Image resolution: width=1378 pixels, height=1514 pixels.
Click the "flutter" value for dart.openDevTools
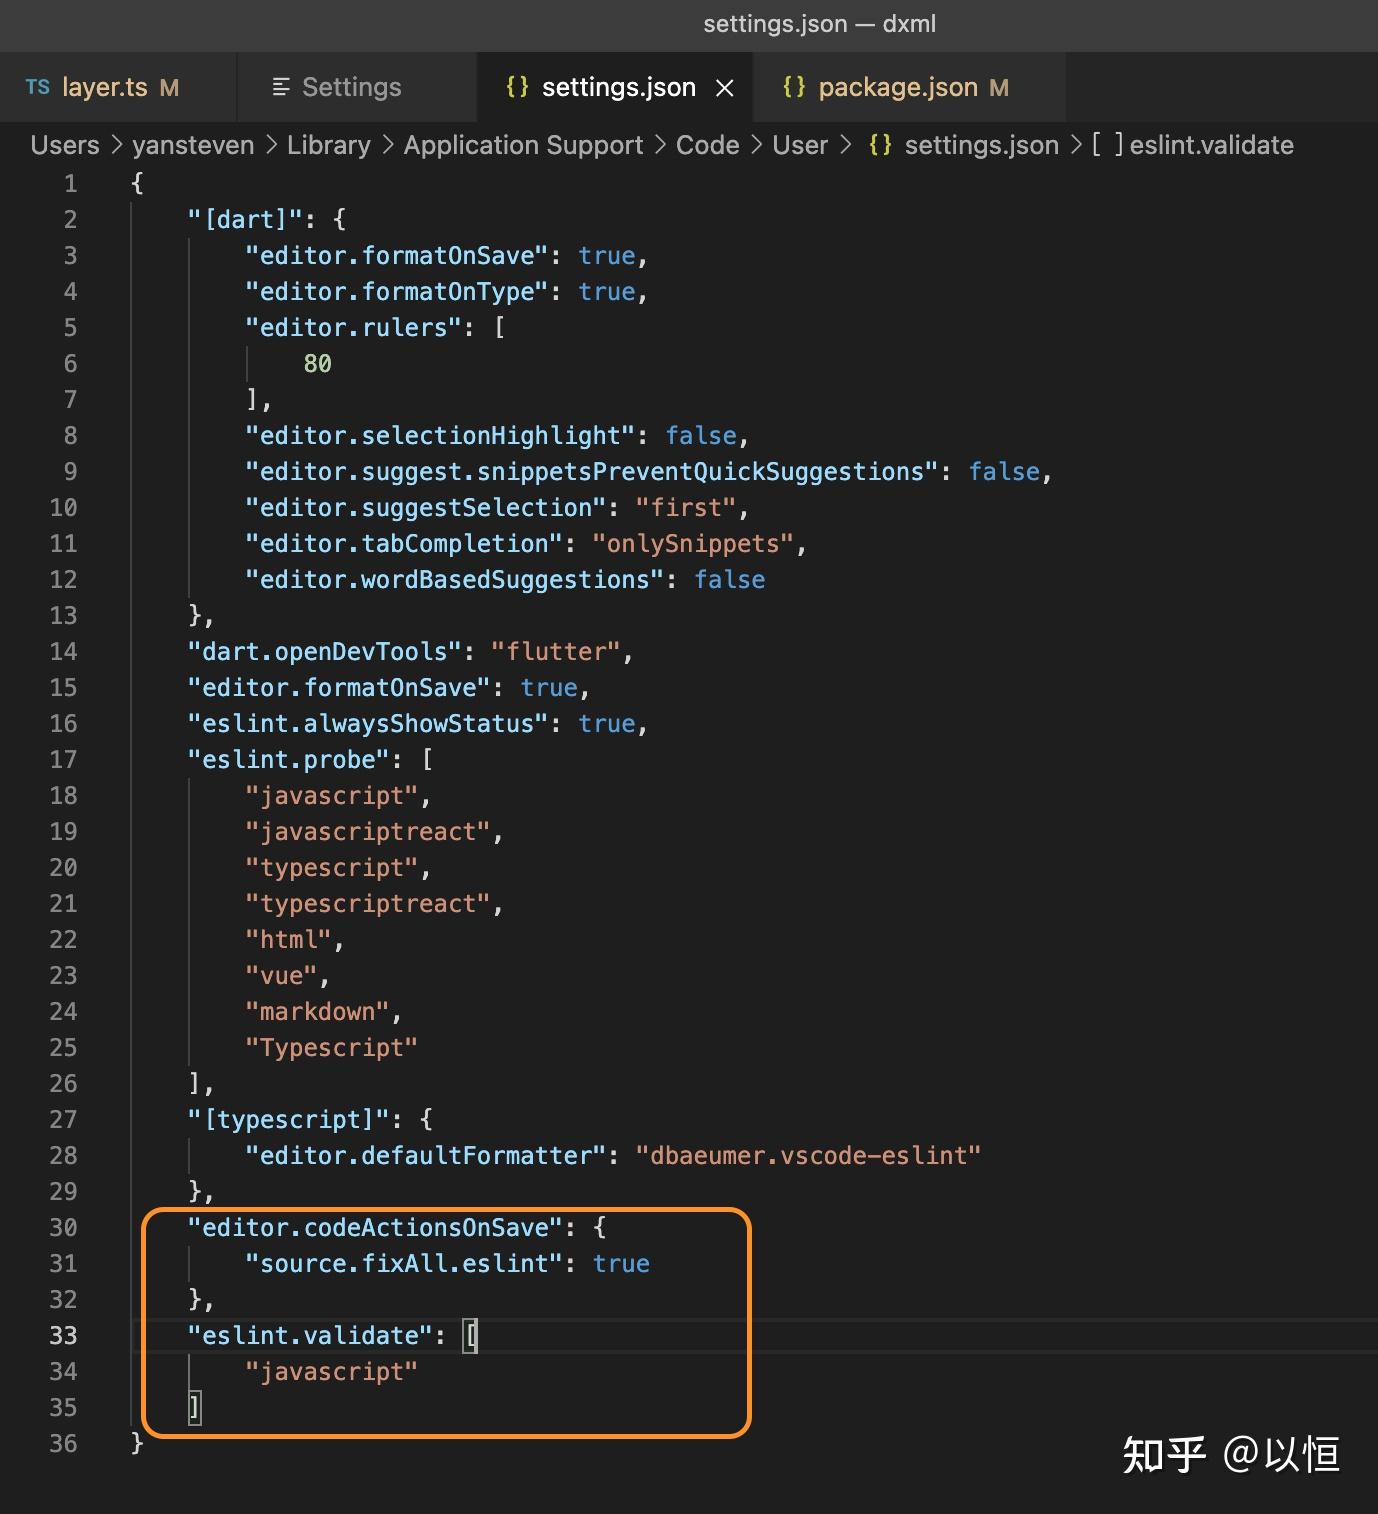555,651
